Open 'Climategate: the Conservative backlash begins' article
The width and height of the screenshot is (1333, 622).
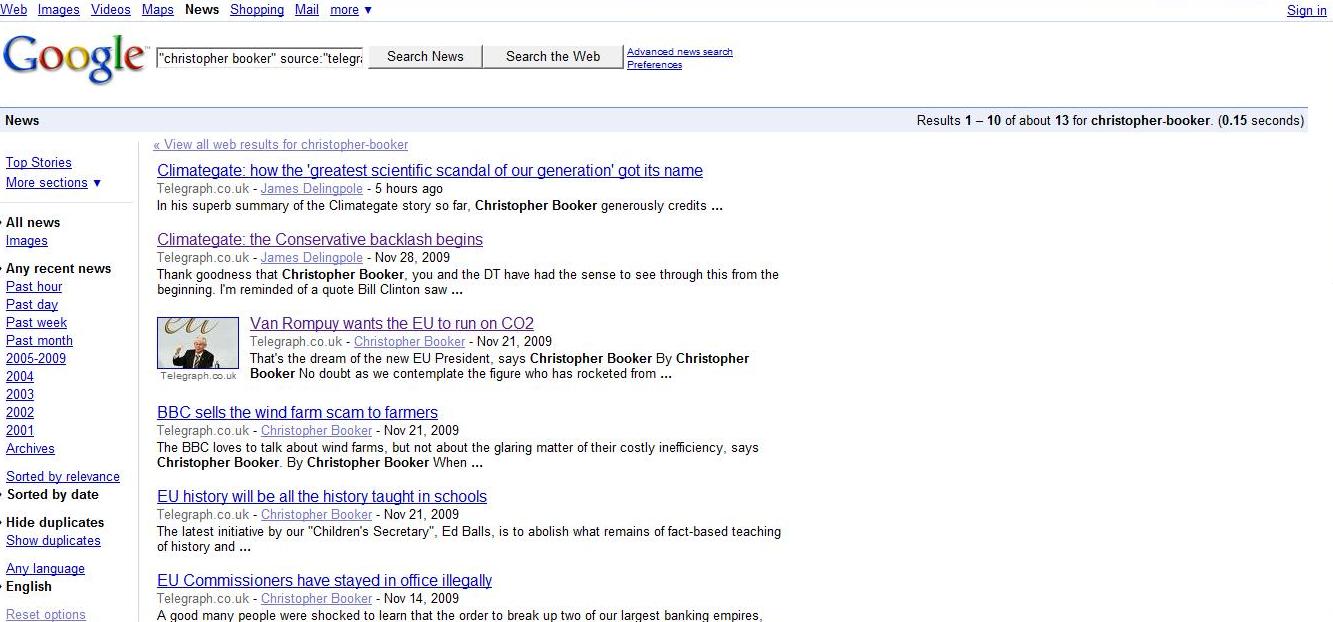click(x=320, y=240)
